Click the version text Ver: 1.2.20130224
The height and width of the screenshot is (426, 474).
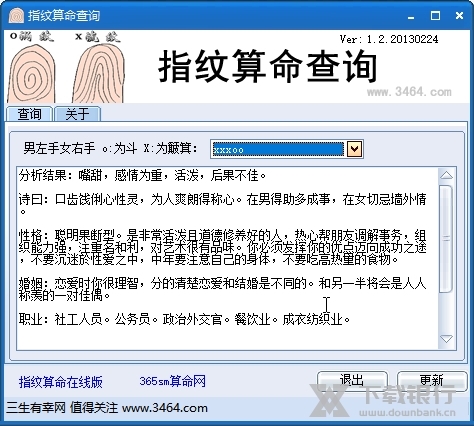(389, 39)
